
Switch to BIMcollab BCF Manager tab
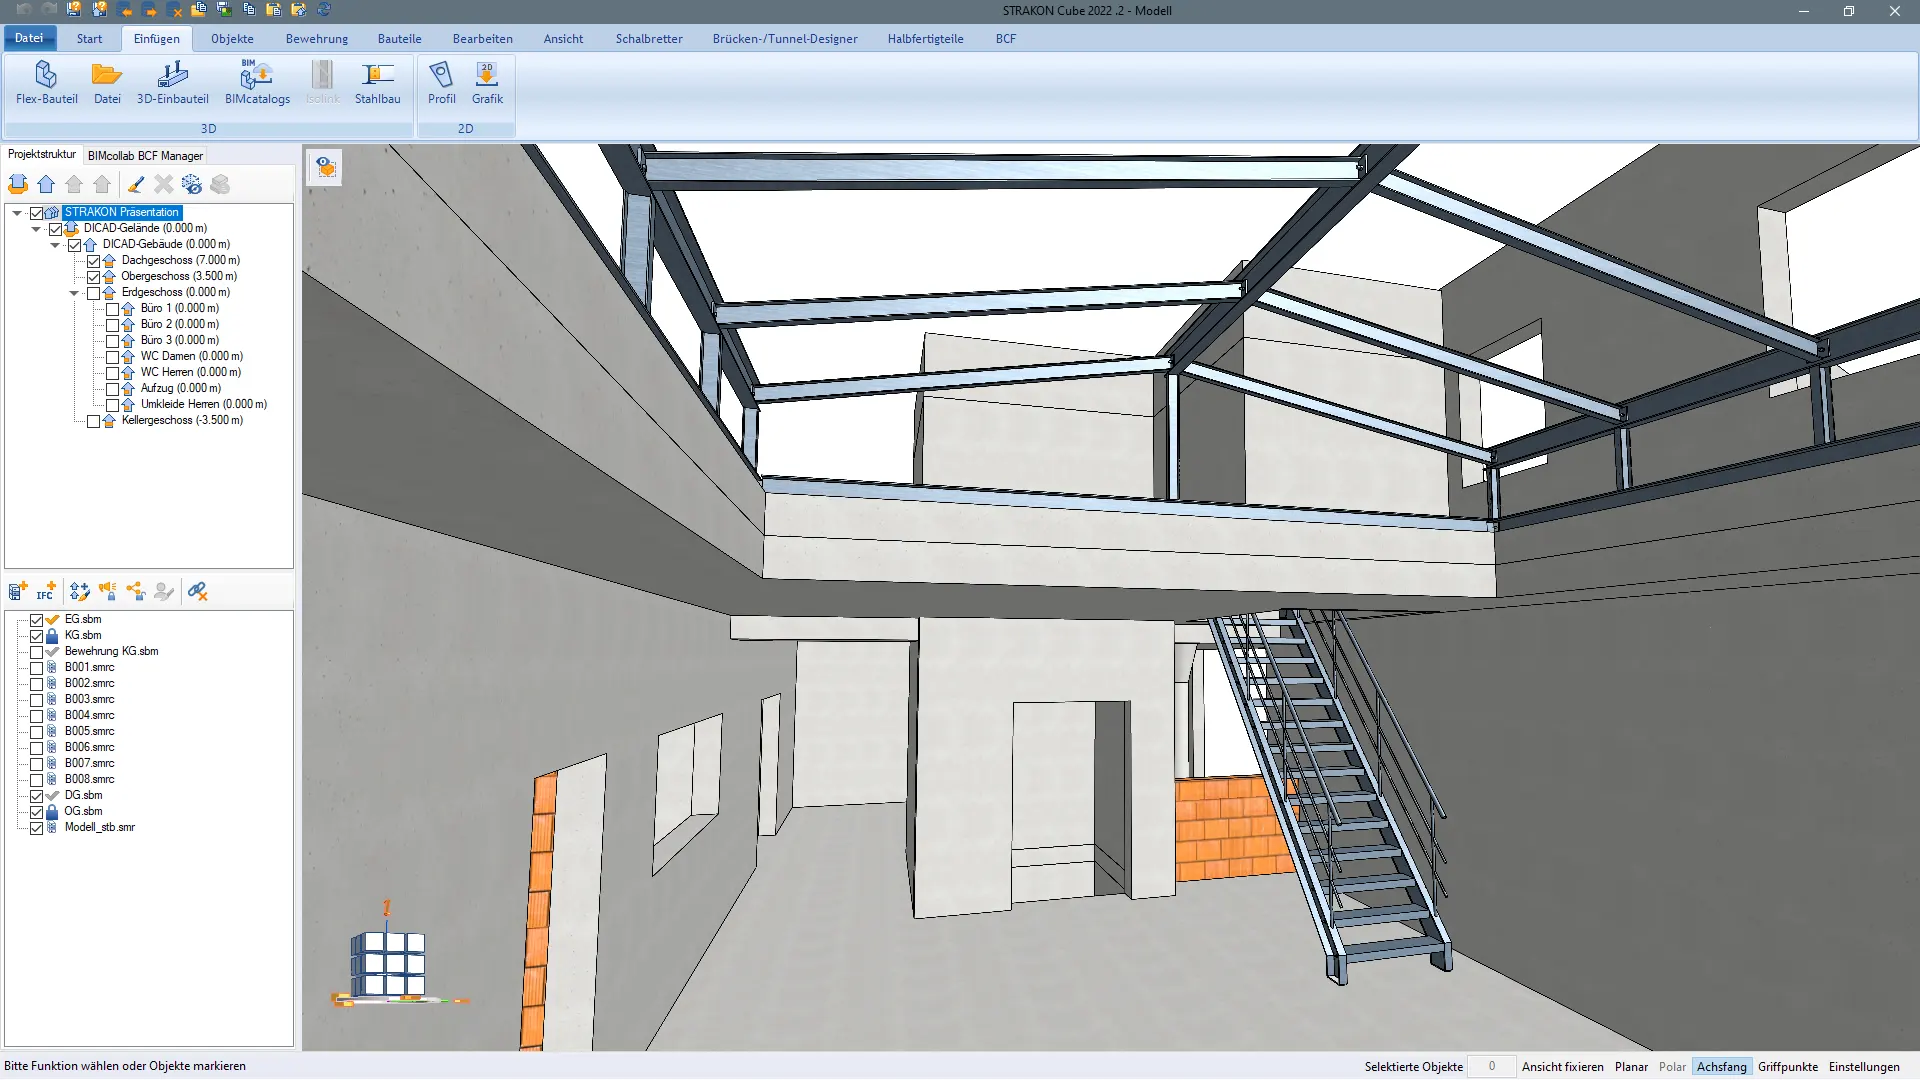145,156
